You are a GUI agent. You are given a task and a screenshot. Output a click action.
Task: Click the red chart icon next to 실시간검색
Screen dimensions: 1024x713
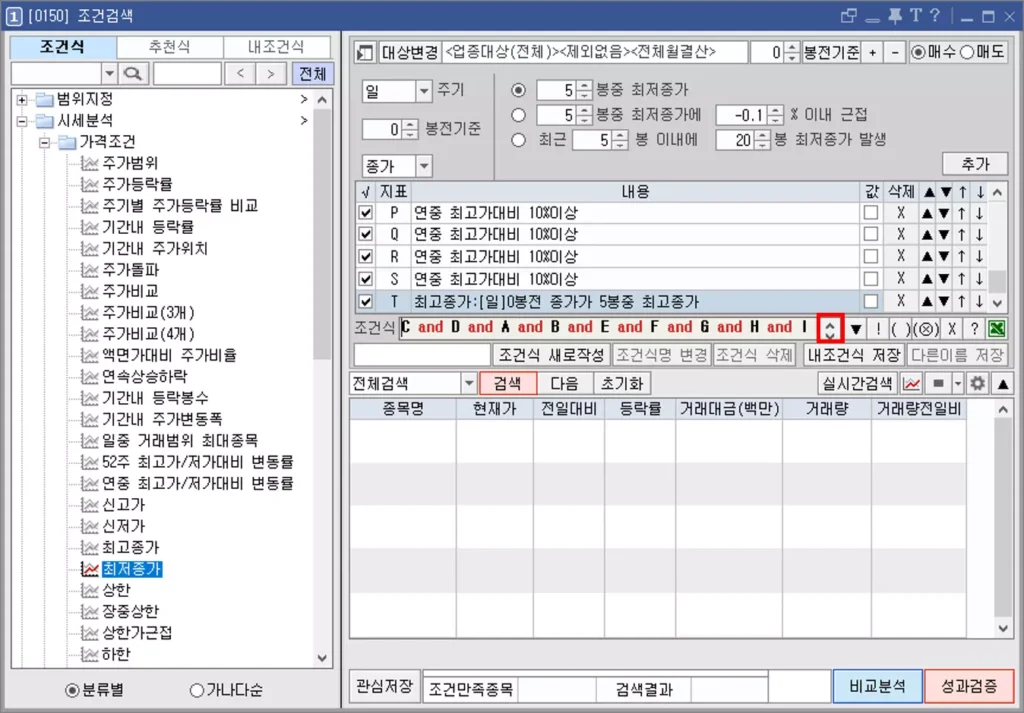point(912,384)
